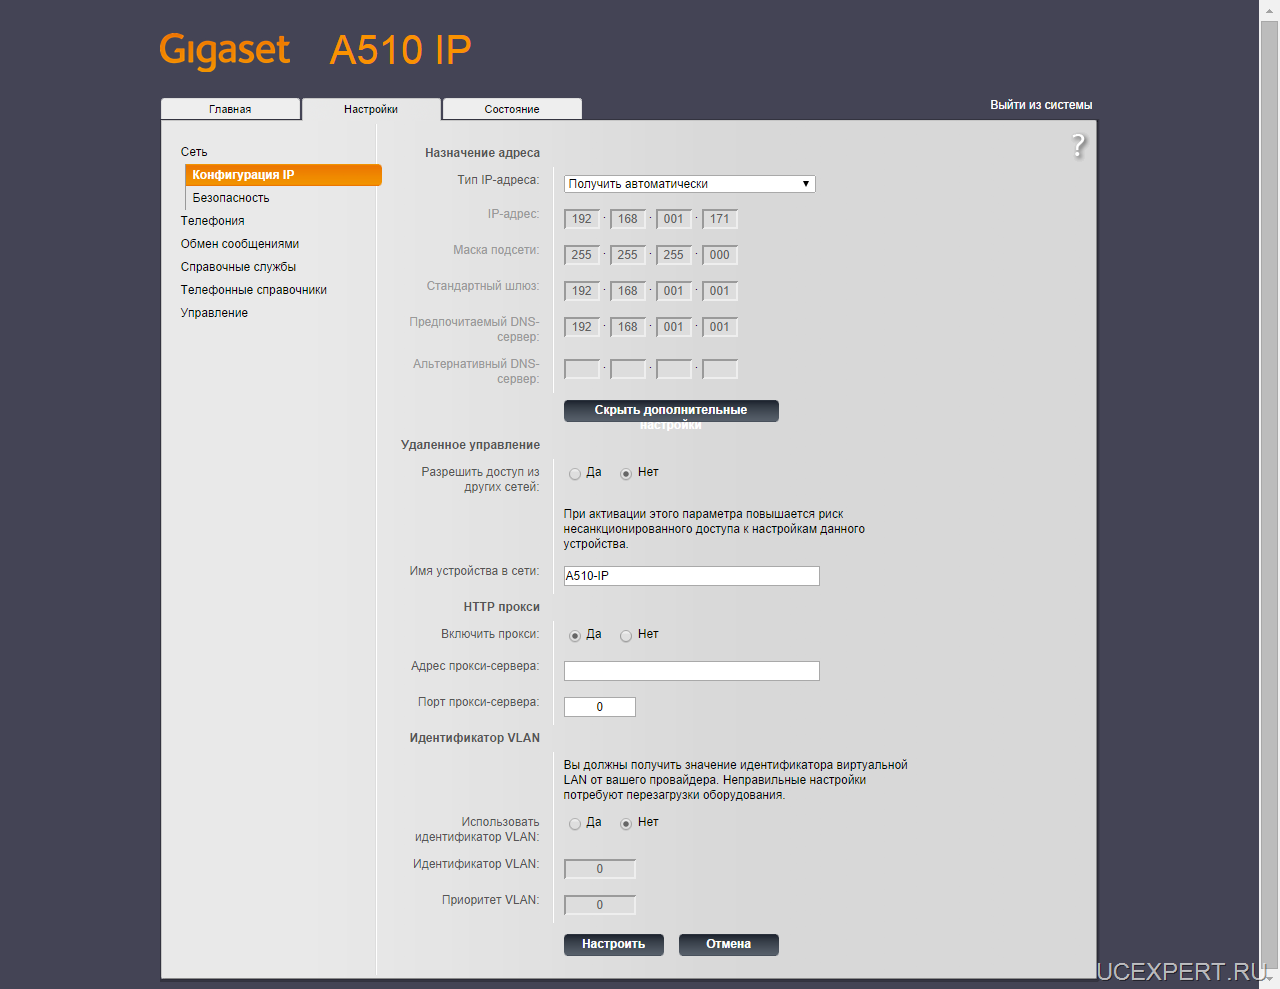Open the Управление section

[x=214, y=313]
